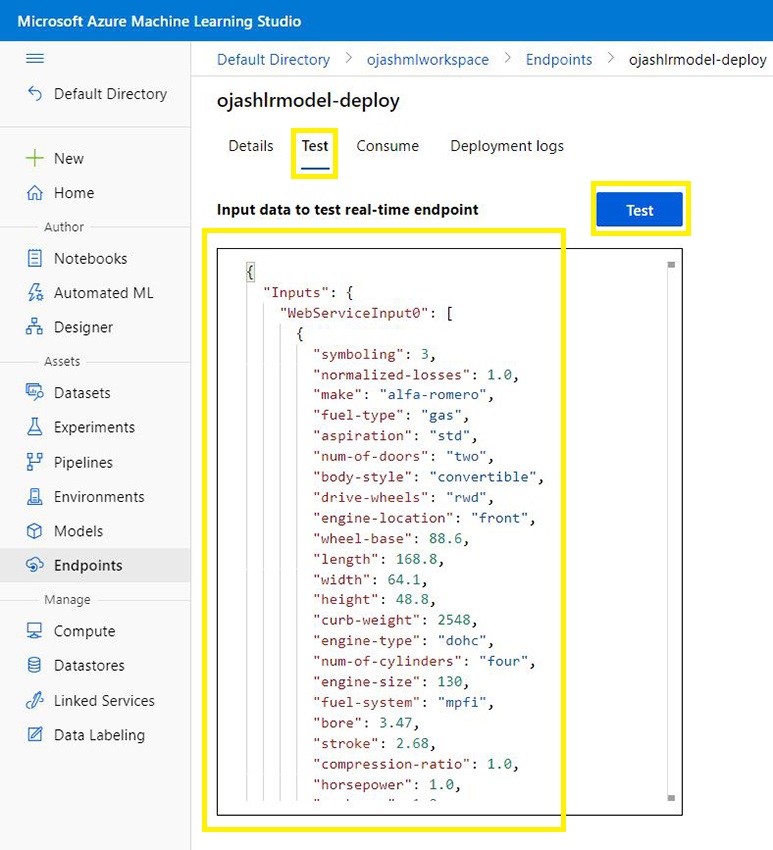Click the Notebooks icon
The width and height of the screenshot is (773, 850).
pos(35,258)
